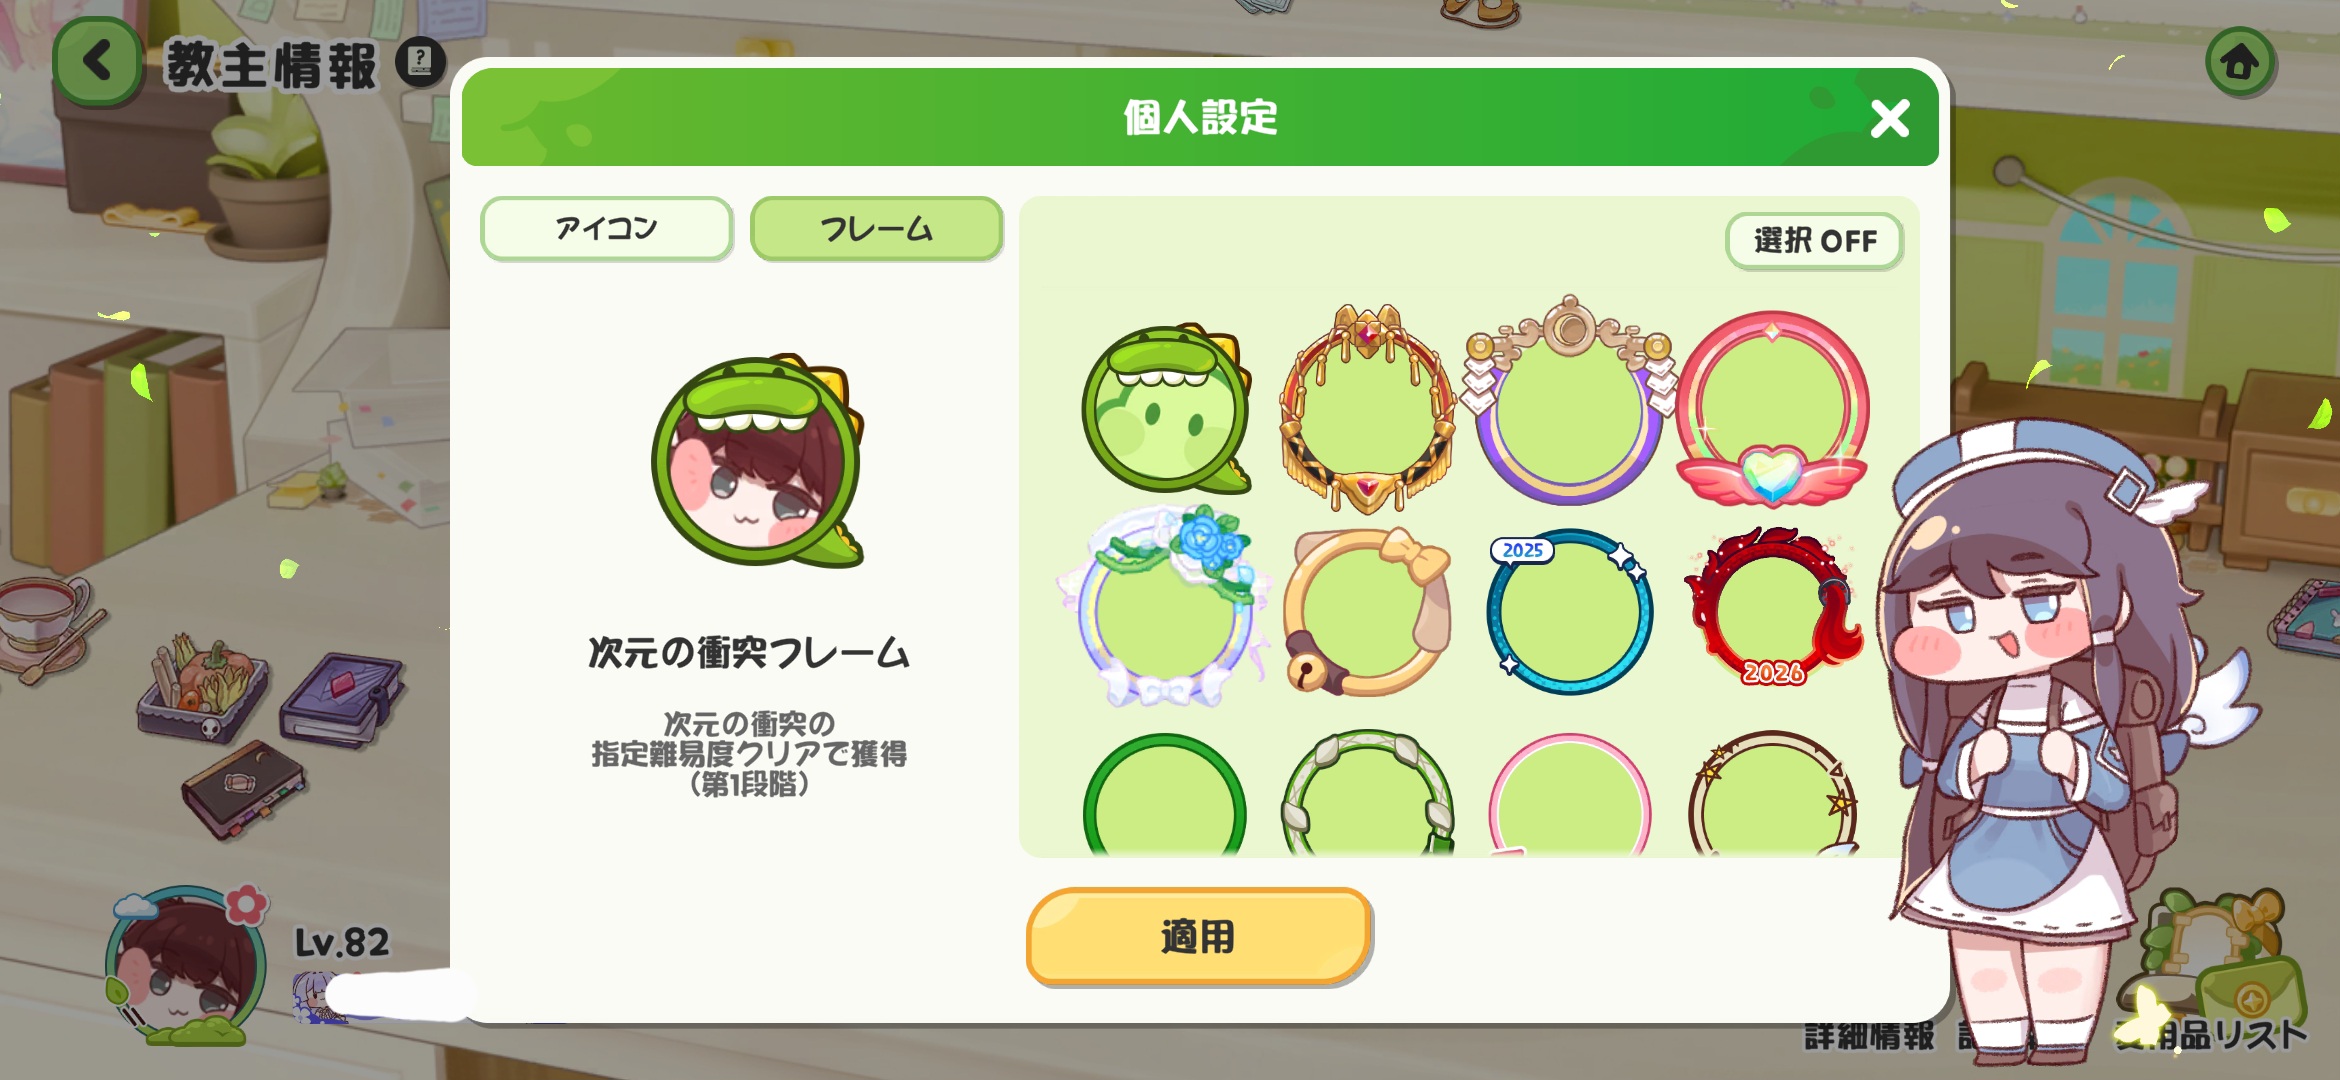The height and width of the screenshot is (1080, 2340).
Task: Return to home with house icon
Action: coord(2240,62)
